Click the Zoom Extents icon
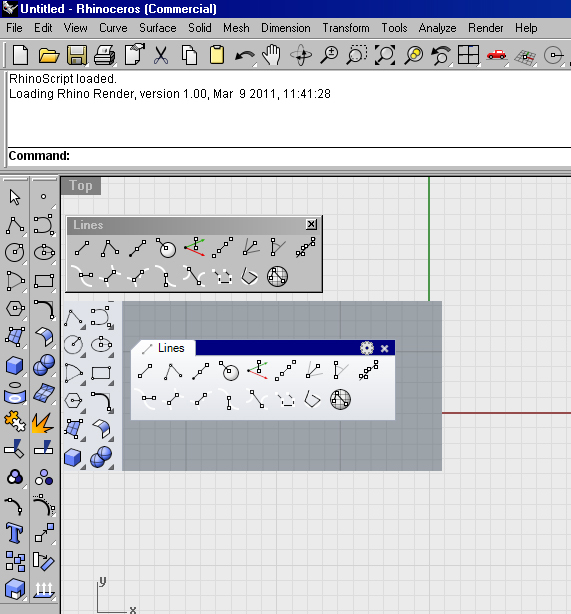This screenshot has width=571, height=614. (x=385, y=55)
